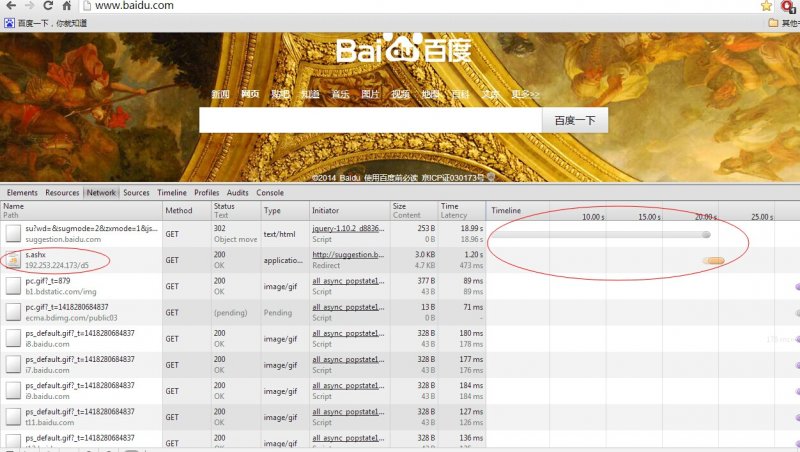Open the 百度一下，你就知道 bookmark
Screen dimensions: 800x452
tap(52, 23)
